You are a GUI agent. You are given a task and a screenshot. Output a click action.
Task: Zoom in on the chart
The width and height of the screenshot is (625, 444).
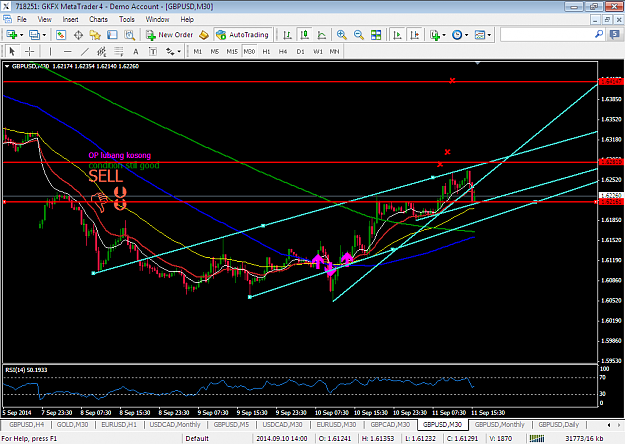tap(342, 35)
